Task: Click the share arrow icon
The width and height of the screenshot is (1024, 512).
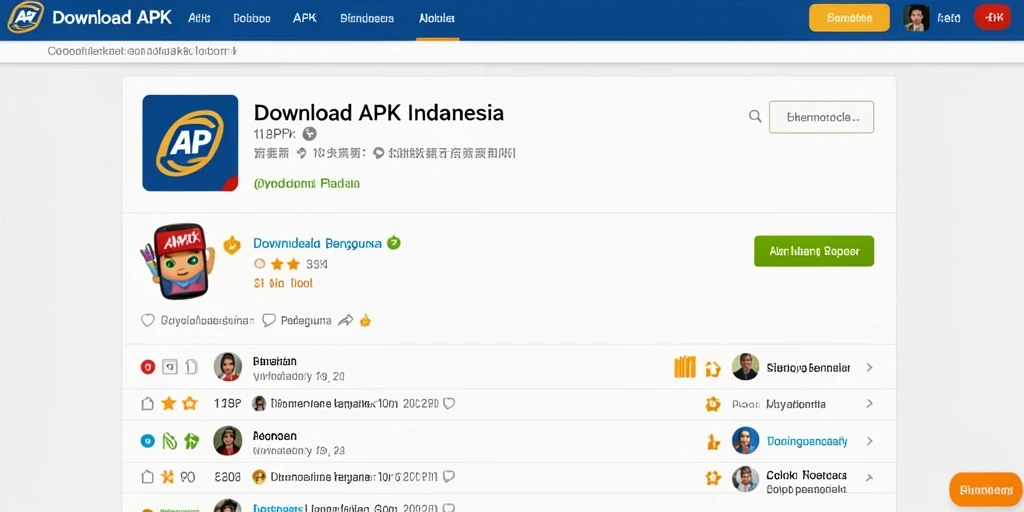Action: click(x=345, y=320)
